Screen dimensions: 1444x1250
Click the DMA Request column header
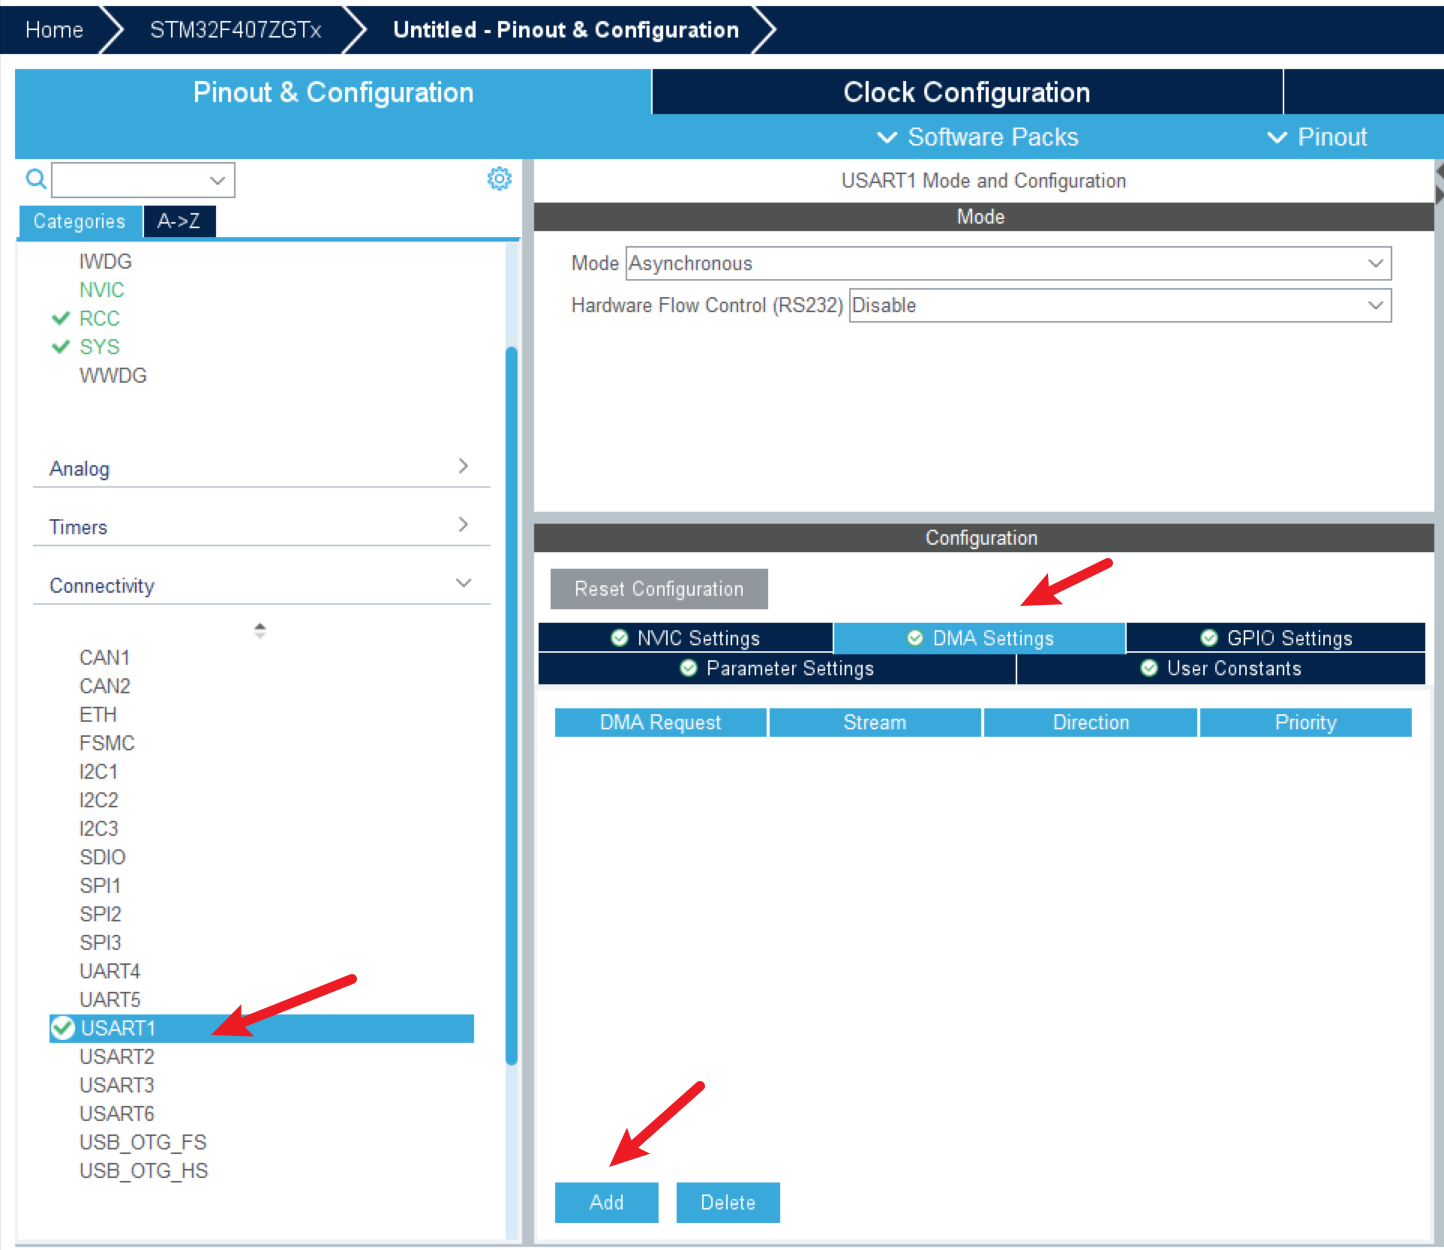[660, 722]
